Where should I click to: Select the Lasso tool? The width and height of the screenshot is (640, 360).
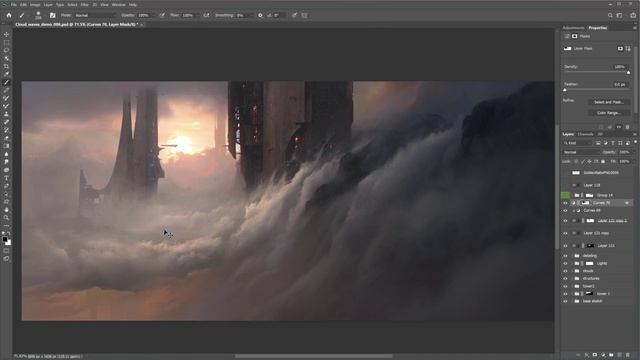[x=6, y=51]
